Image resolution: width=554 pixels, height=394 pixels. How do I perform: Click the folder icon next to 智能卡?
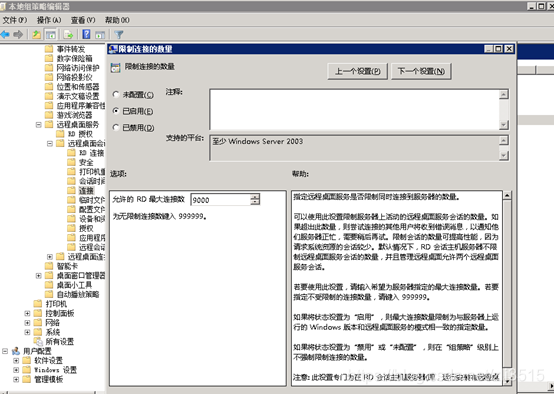click(49, 266)
